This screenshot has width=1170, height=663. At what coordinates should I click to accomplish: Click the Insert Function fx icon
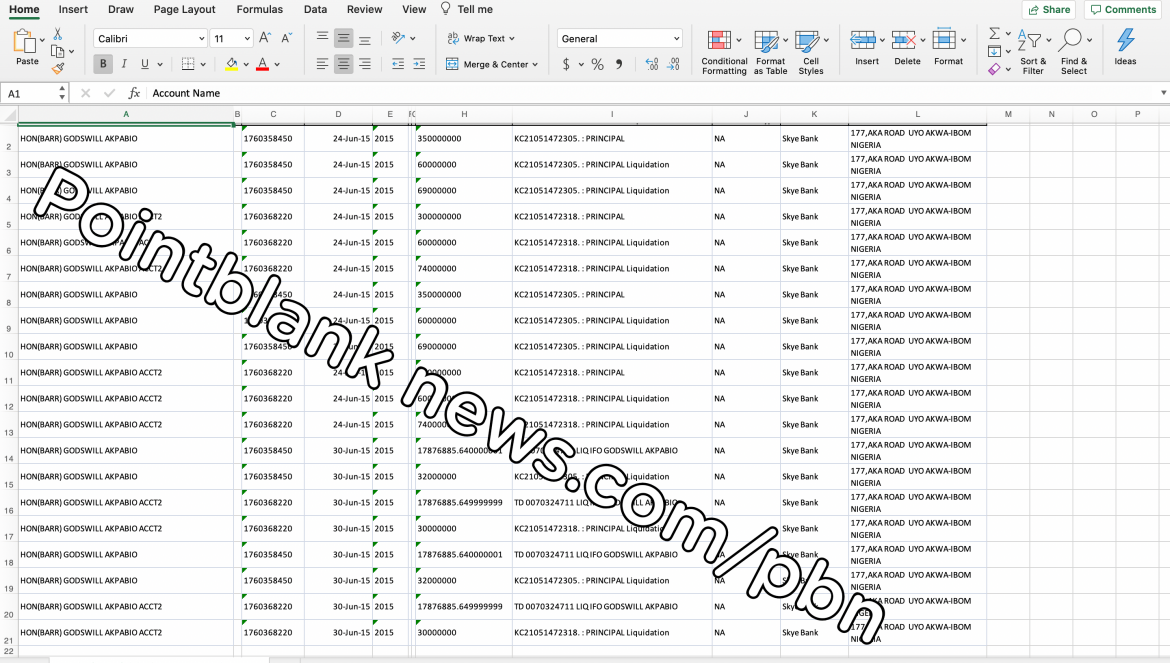(x=134, y=93)
